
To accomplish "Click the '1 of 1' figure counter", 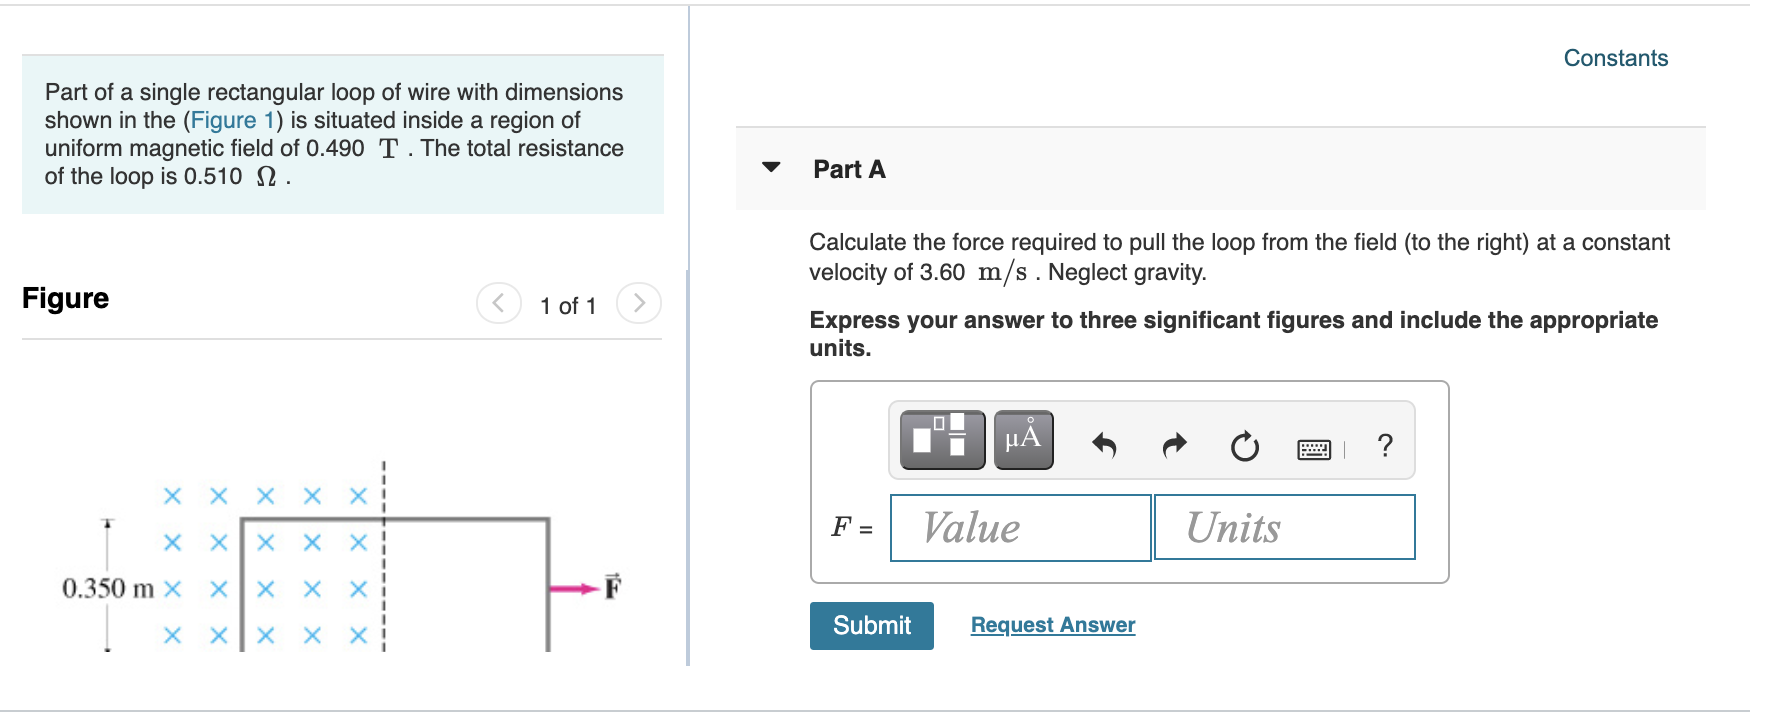I will pos(568,306).
